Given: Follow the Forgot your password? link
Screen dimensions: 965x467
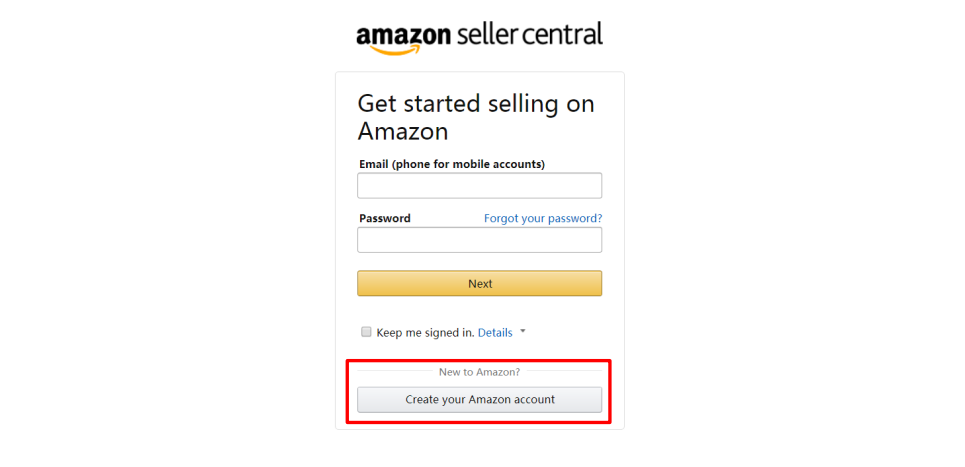Looking at the screenshot, I should pos(543,218).
